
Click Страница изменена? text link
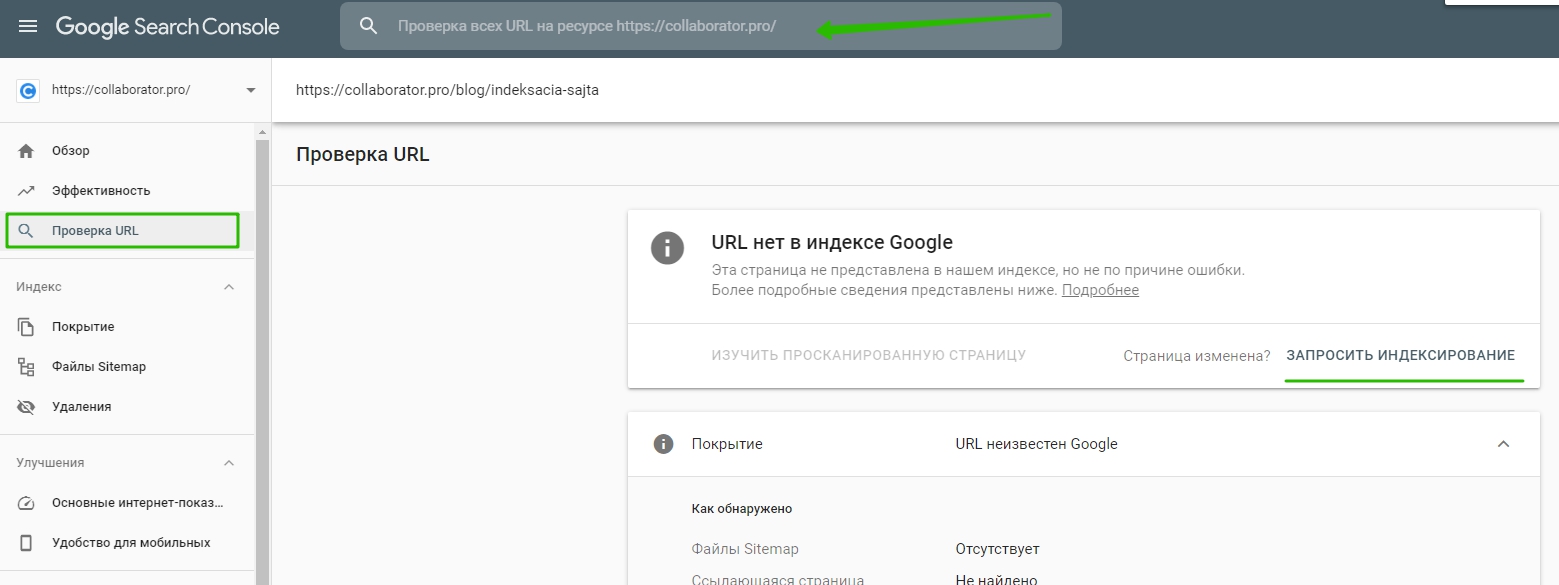(x=1198, y=355)
